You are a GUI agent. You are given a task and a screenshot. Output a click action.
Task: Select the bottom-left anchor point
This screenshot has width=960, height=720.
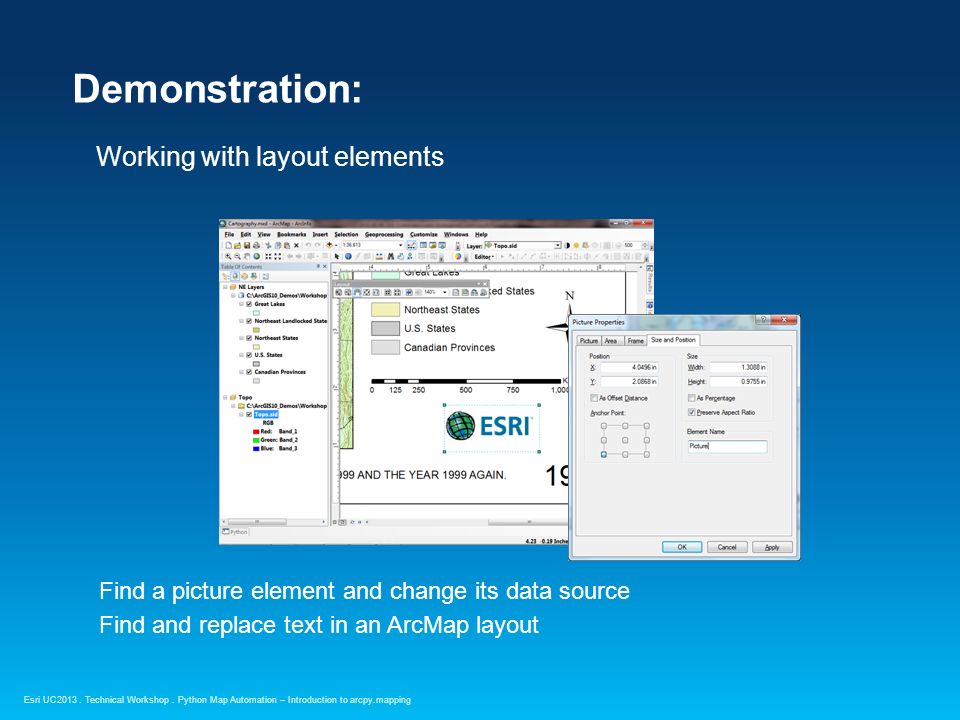604,455
